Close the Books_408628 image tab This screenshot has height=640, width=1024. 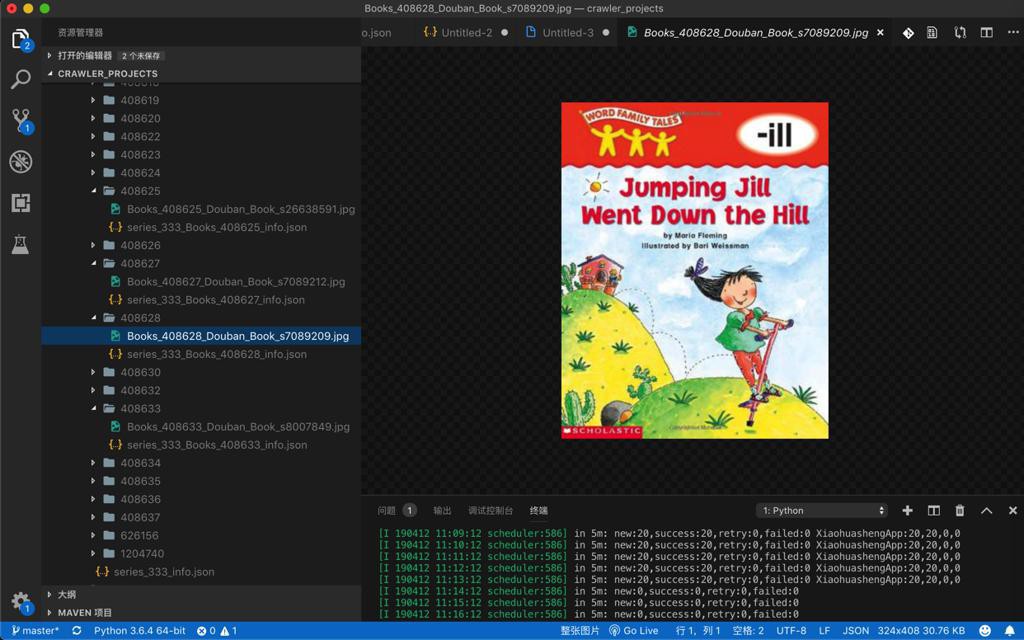click(880, 33)
